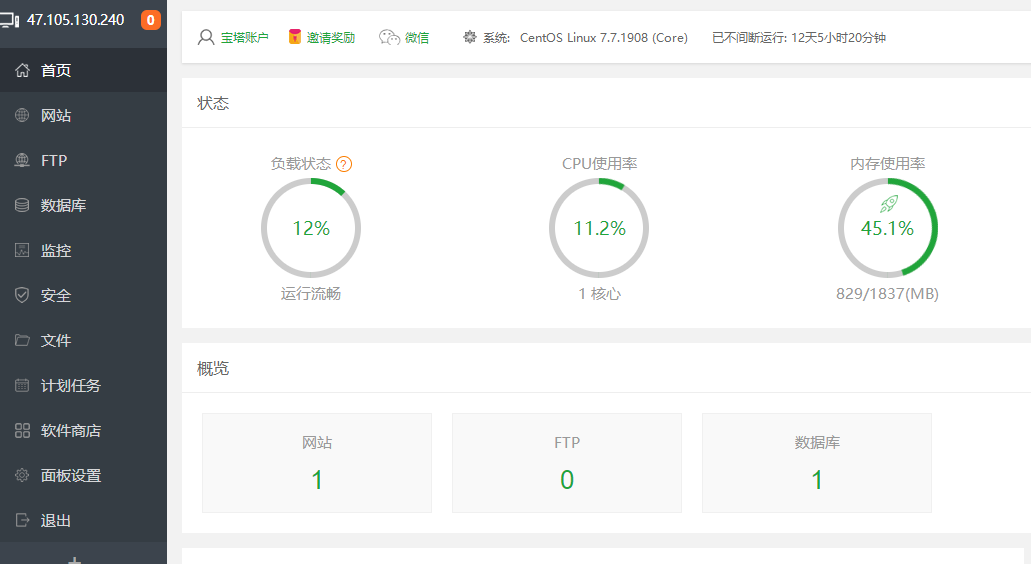Open the 数据库 database menu item
Viewport: 1031px width, 564px height.
pyautogui.click(x=84, y=206)
